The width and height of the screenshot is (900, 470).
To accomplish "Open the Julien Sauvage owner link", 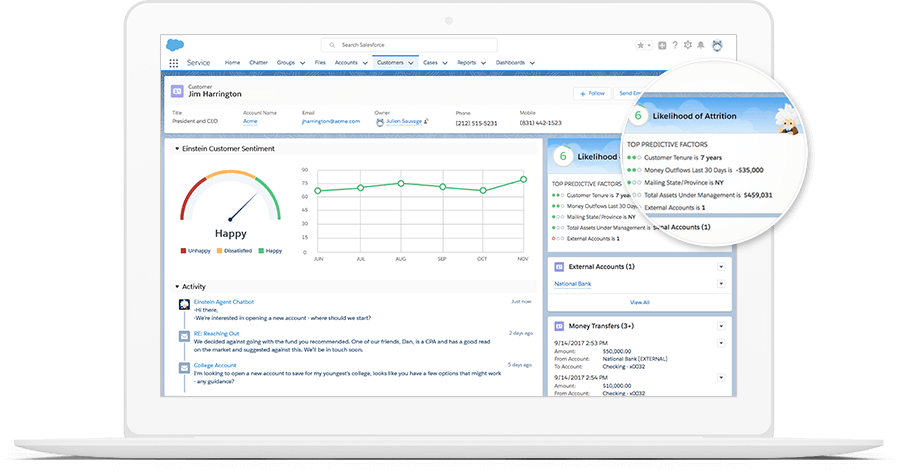I will pos(404,121).
